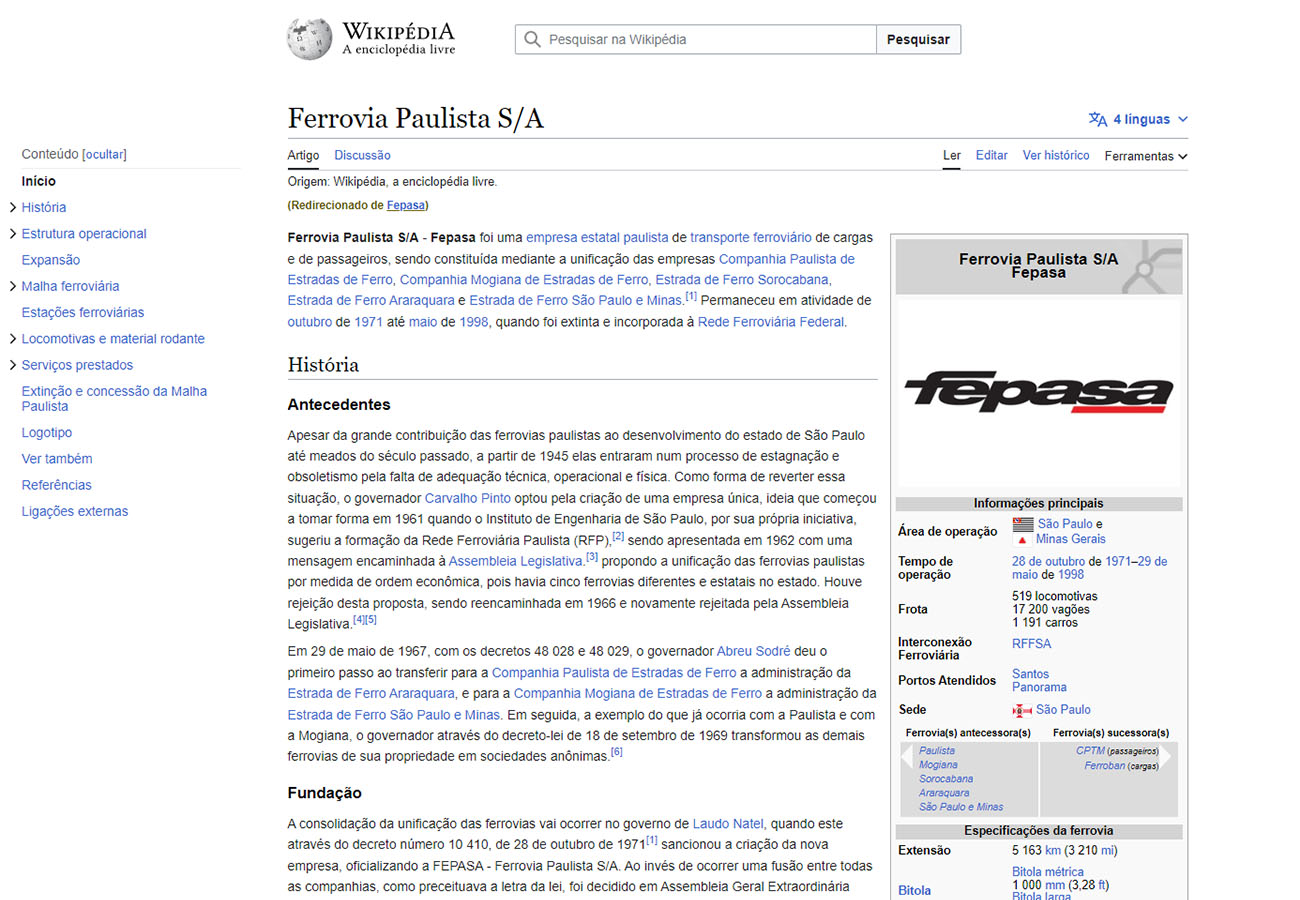Open the Bitola link in infobox
1300x900 pixels.
coord(914,890)
